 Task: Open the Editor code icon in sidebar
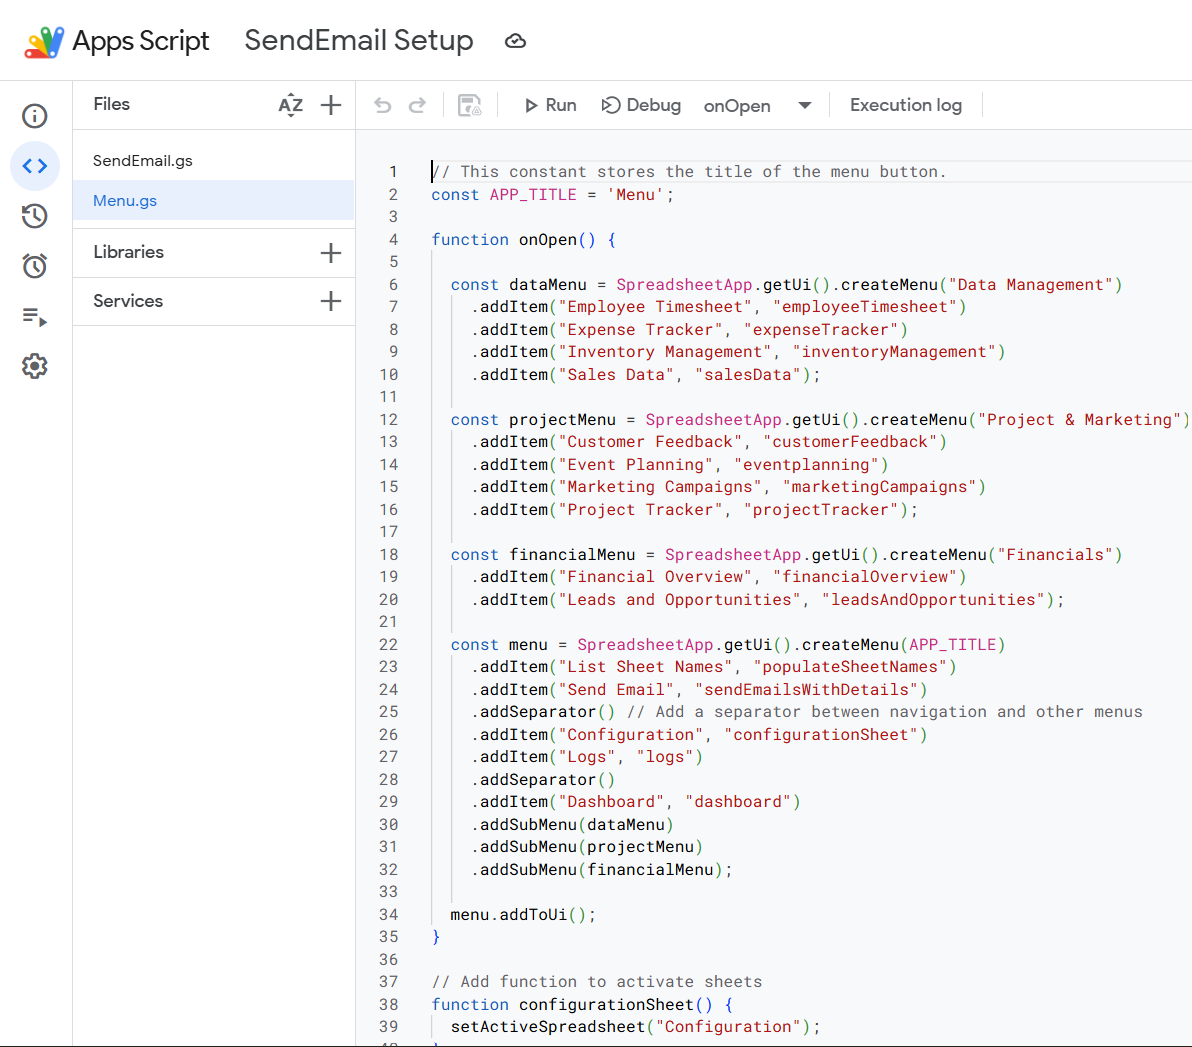(35, 166)
